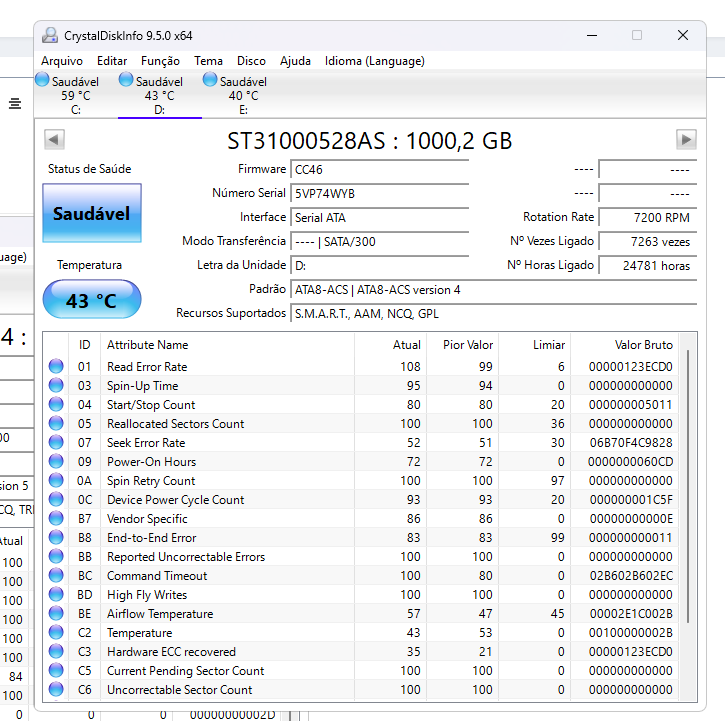Click the Letra da Unidade field D:
Screen dimensions: 725x721
(x=380, y=265)
